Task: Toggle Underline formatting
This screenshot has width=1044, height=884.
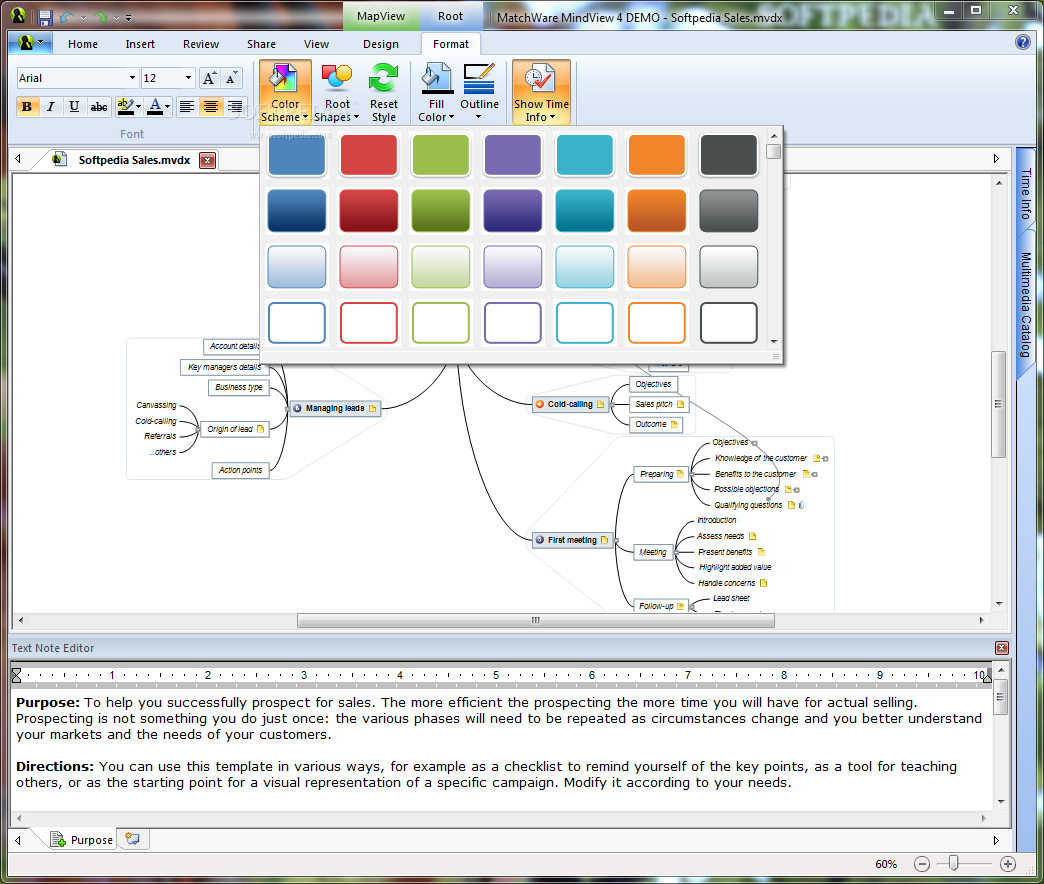Action: pos(74,107)
